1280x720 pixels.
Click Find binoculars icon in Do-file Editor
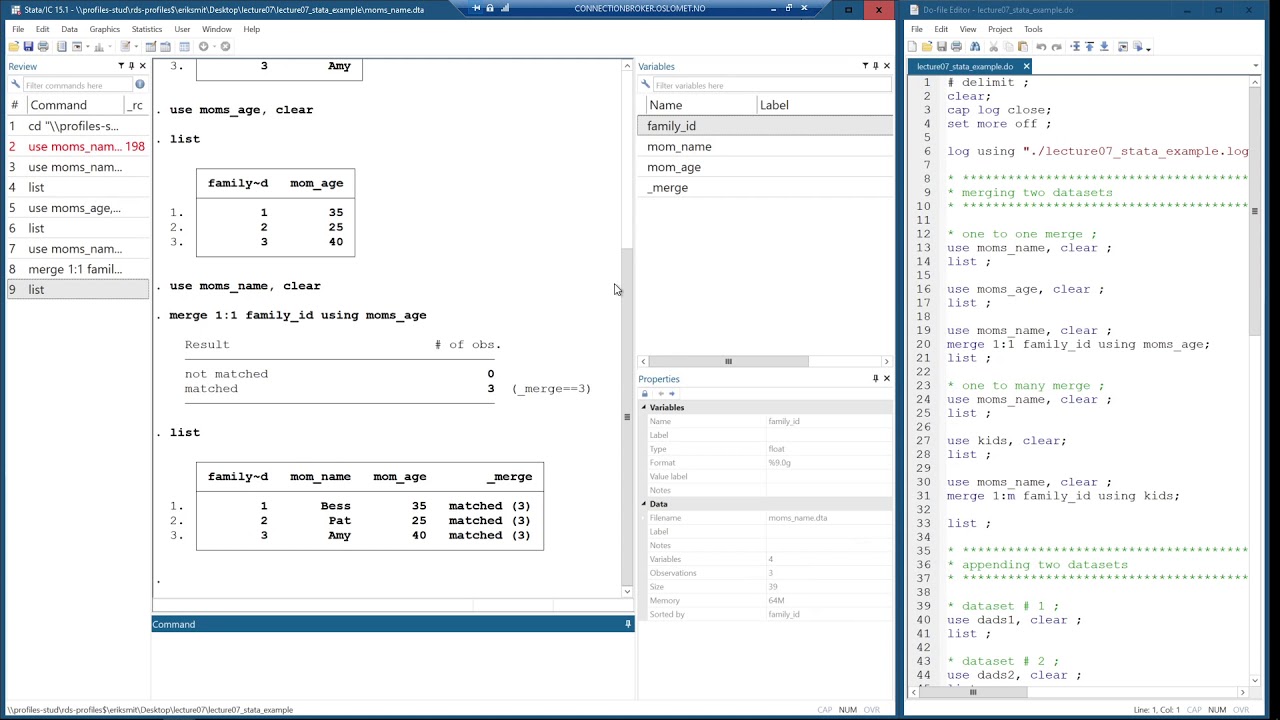pos(975,46)
